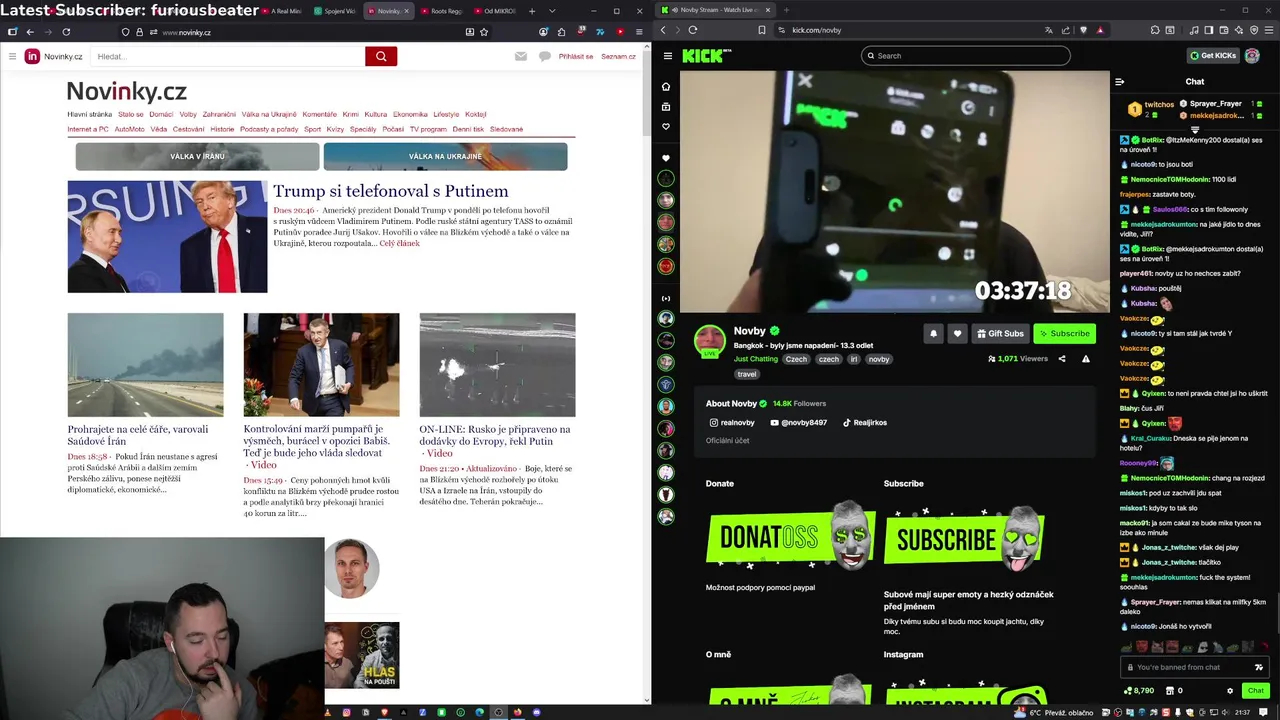Open the Válka na Ukrajině section
The image size is (1280, 720).
point(269,114)
